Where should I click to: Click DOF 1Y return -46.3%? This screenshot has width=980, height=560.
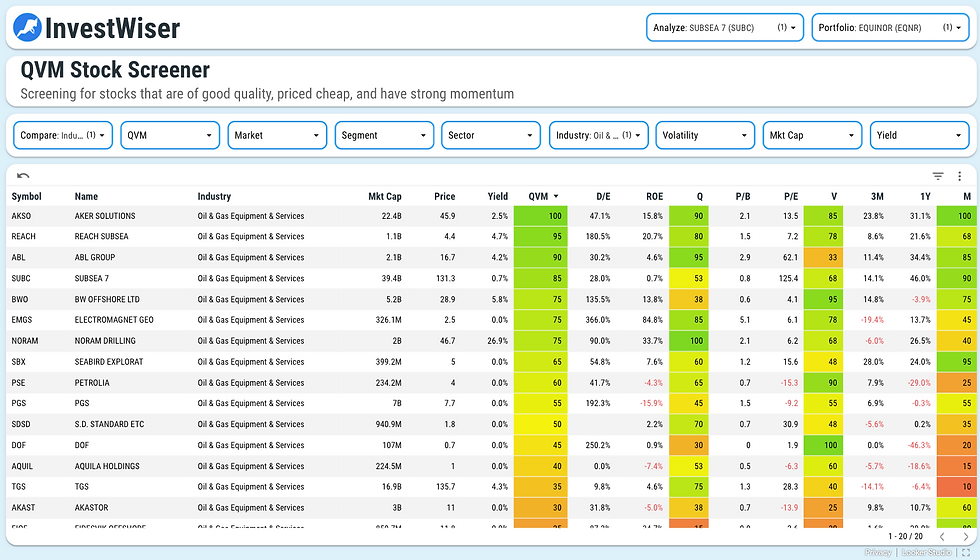[919, 446]
